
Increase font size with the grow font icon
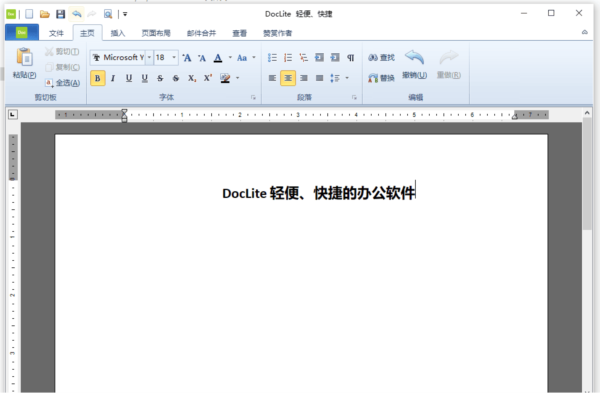[x=187, y=58]
